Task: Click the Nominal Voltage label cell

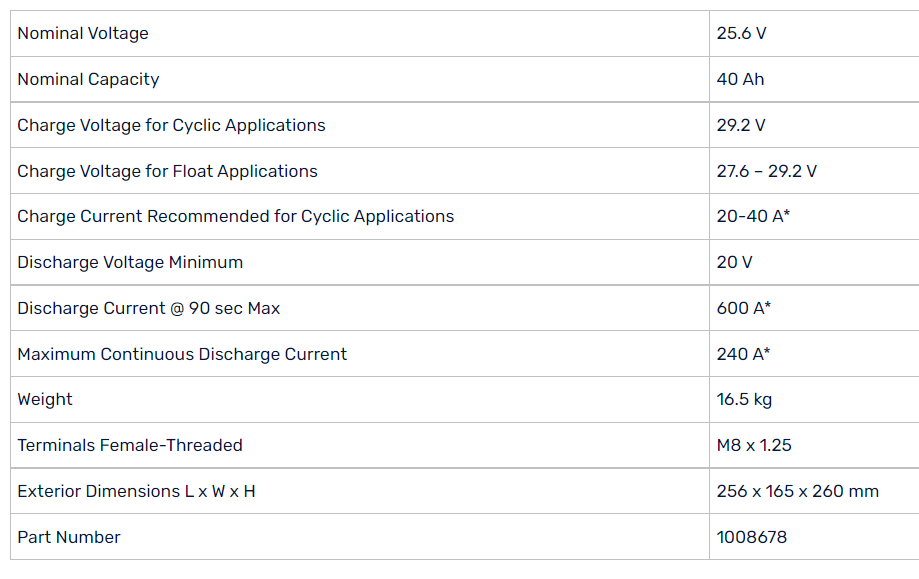Action: (83, 34)
